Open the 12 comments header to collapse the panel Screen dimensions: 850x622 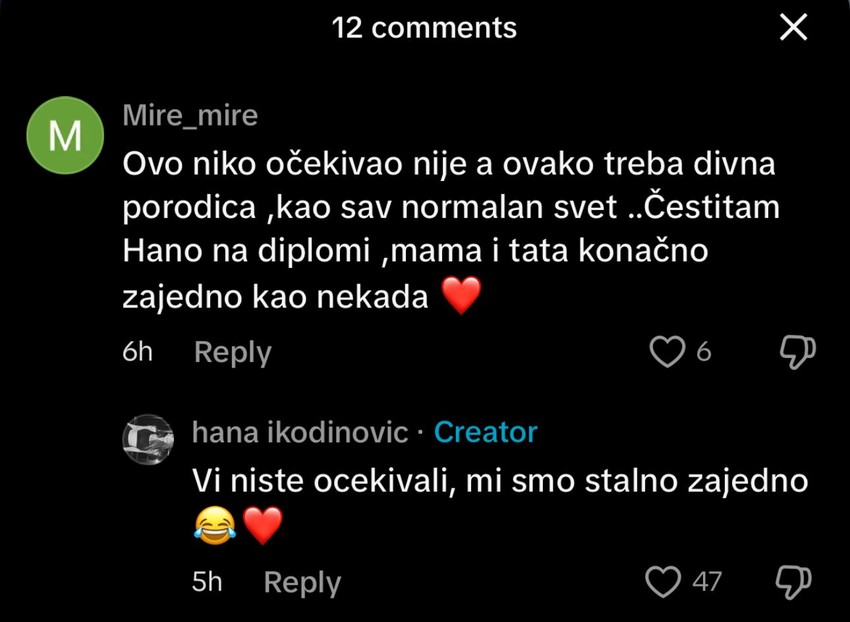[x=424, y=27]
